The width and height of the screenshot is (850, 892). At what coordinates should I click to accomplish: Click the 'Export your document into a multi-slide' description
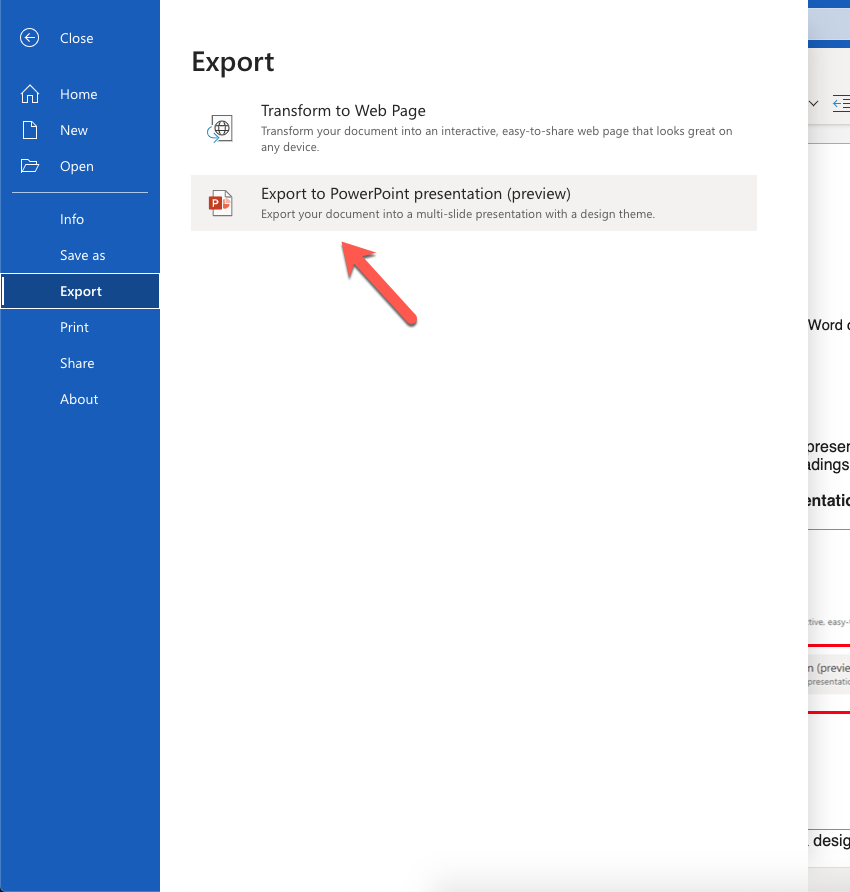(x=458, y=214)
